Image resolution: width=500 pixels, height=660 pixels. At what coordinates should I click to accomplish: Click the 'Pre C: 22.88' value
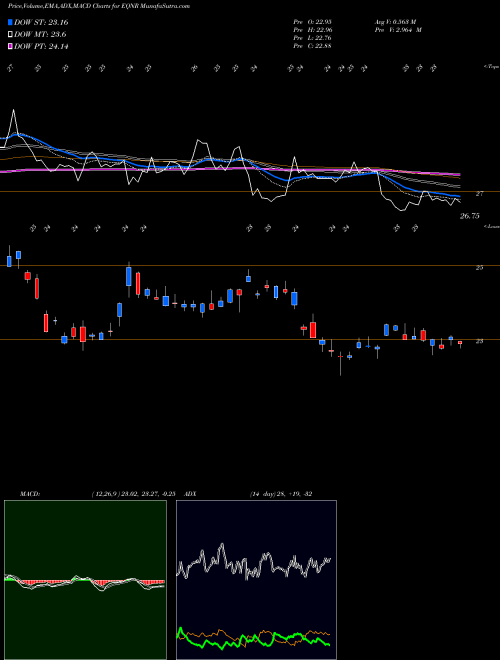coord(313,46)
